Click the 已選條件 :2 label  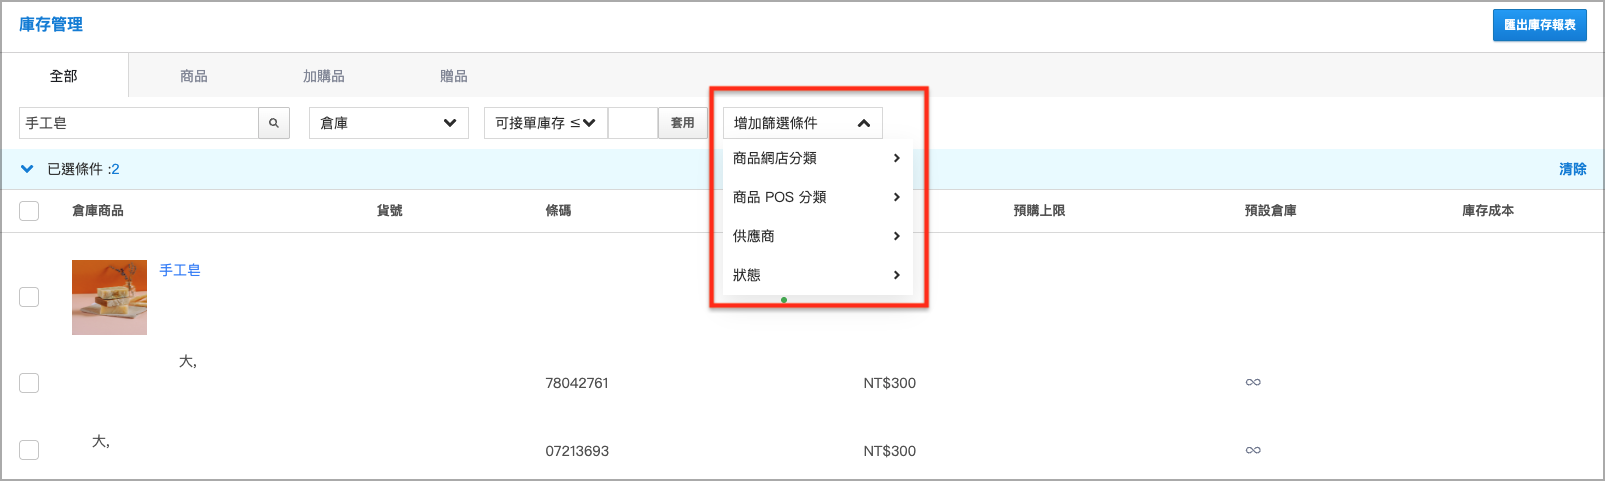click(83, 169)
